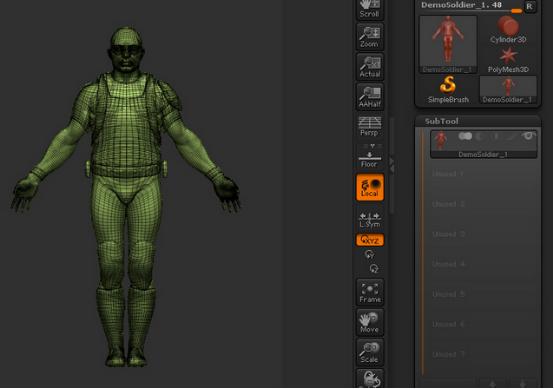Click the Unused 6 subtool slot

pyautogui.click(x=483, y=324)
